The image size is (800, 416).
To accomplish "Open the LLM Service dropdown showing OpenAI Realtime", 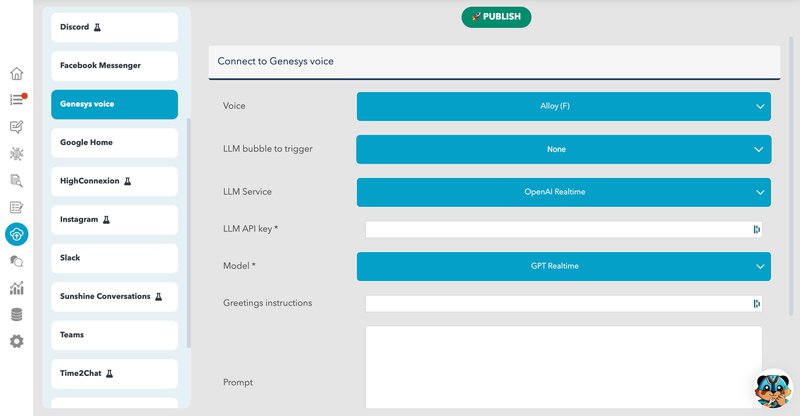I will (564, 192).
